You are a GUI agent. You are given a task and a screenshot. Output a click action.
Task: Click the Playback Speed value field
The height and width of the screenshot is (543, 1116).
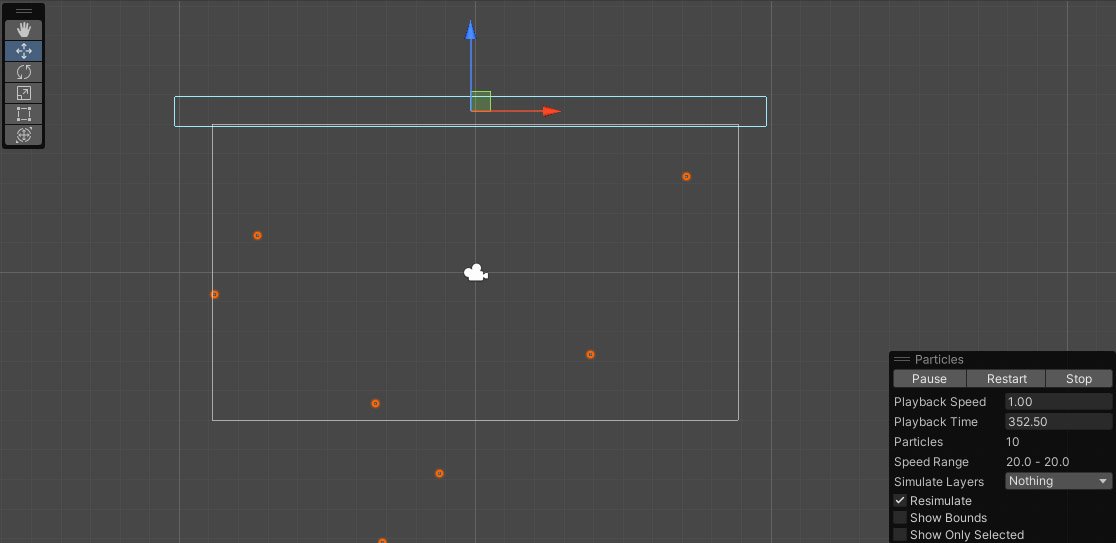(1057, 402)
